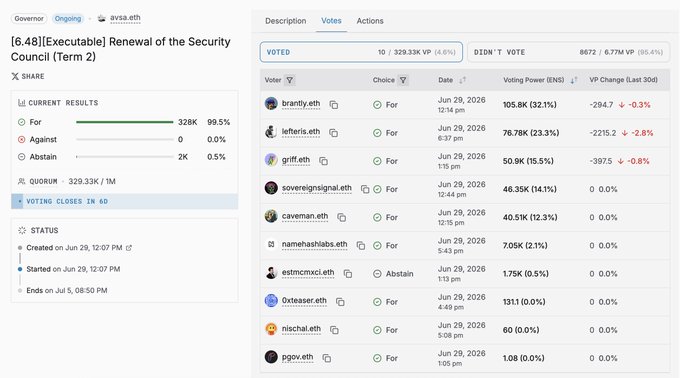Click sovereignsignal.eth avatar

(x=271, y=188)
